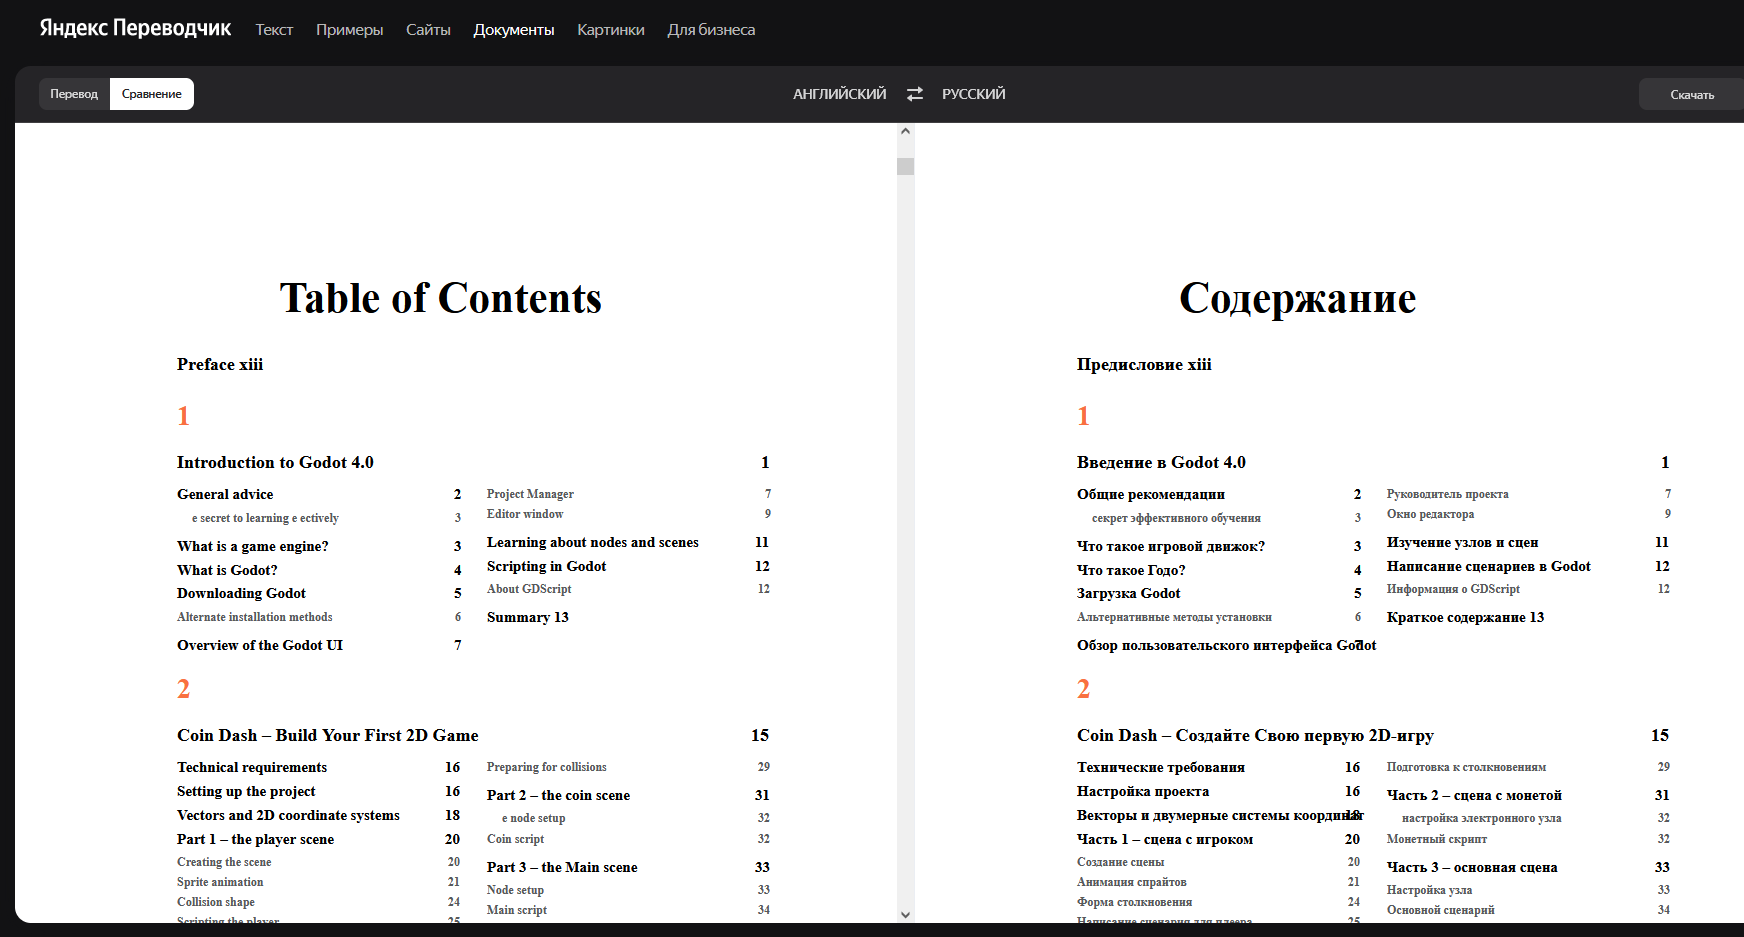Click 'Creating the scene' entry
Viewport: 1744px width, 937px height.
tap(224, 862)
